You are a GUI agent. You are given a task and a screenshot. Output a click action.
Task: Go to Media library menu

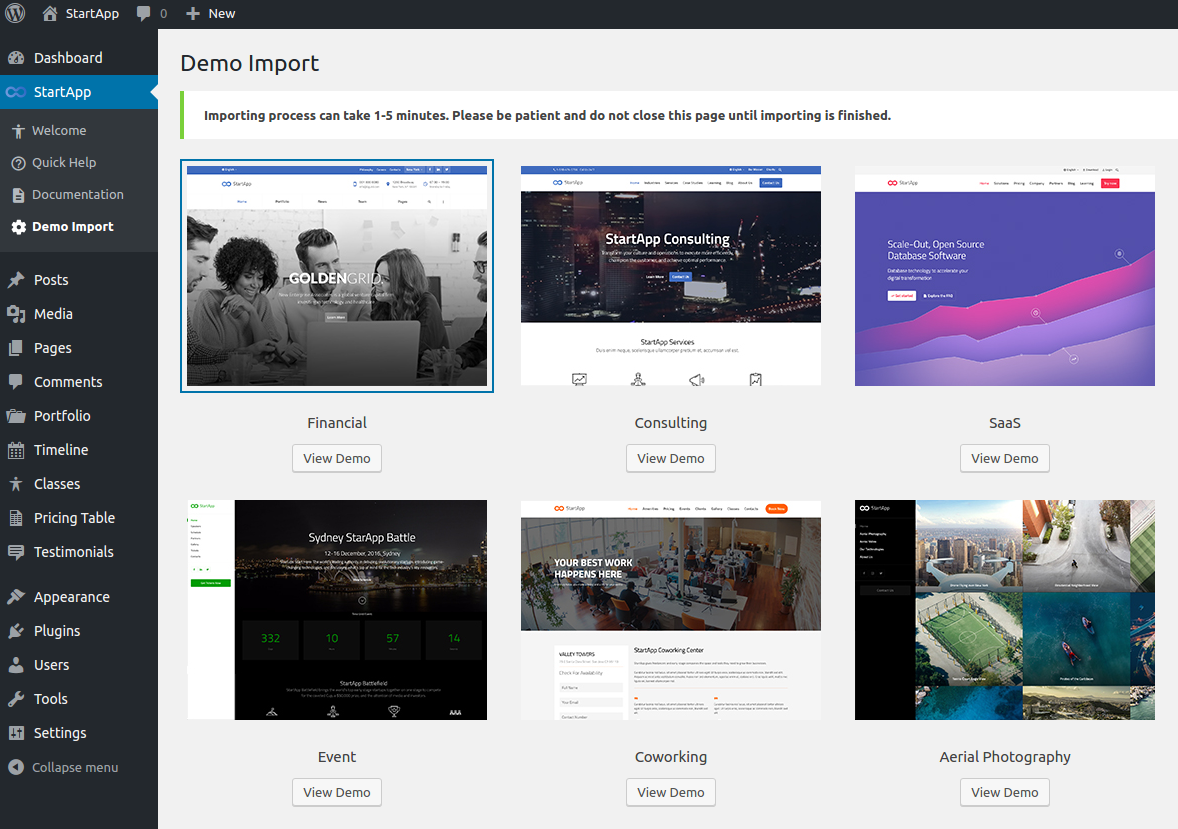click(79, 313)
